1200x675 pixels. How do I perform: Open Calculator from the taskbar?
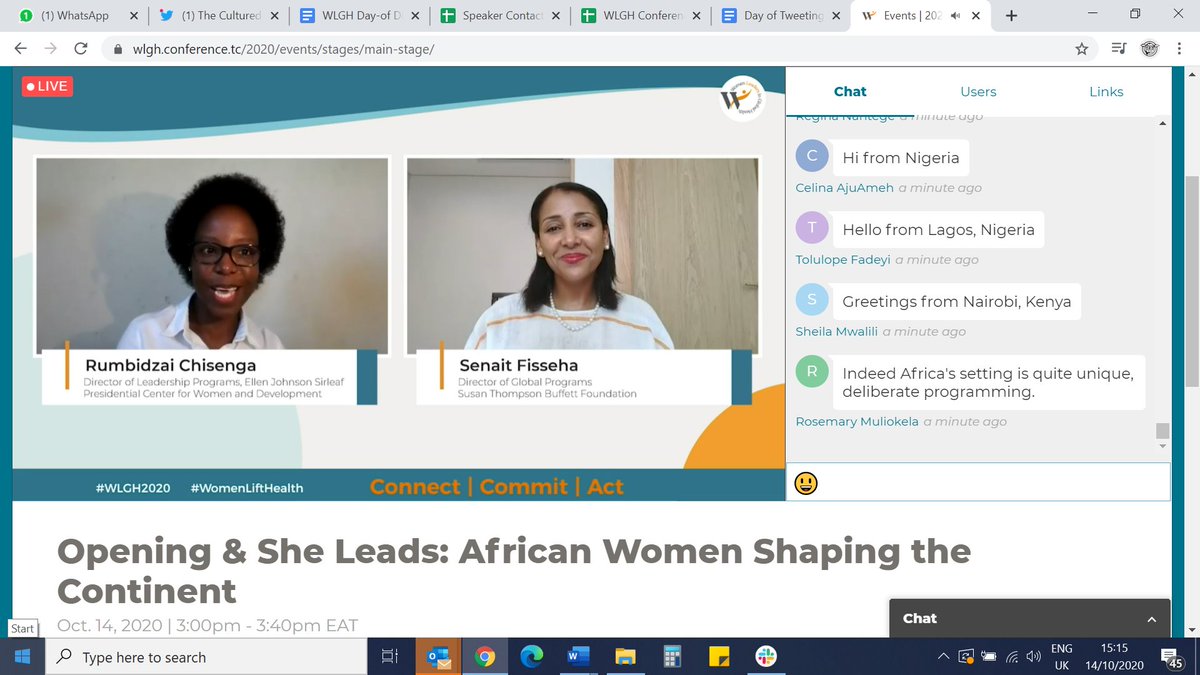tap(672, 657)
